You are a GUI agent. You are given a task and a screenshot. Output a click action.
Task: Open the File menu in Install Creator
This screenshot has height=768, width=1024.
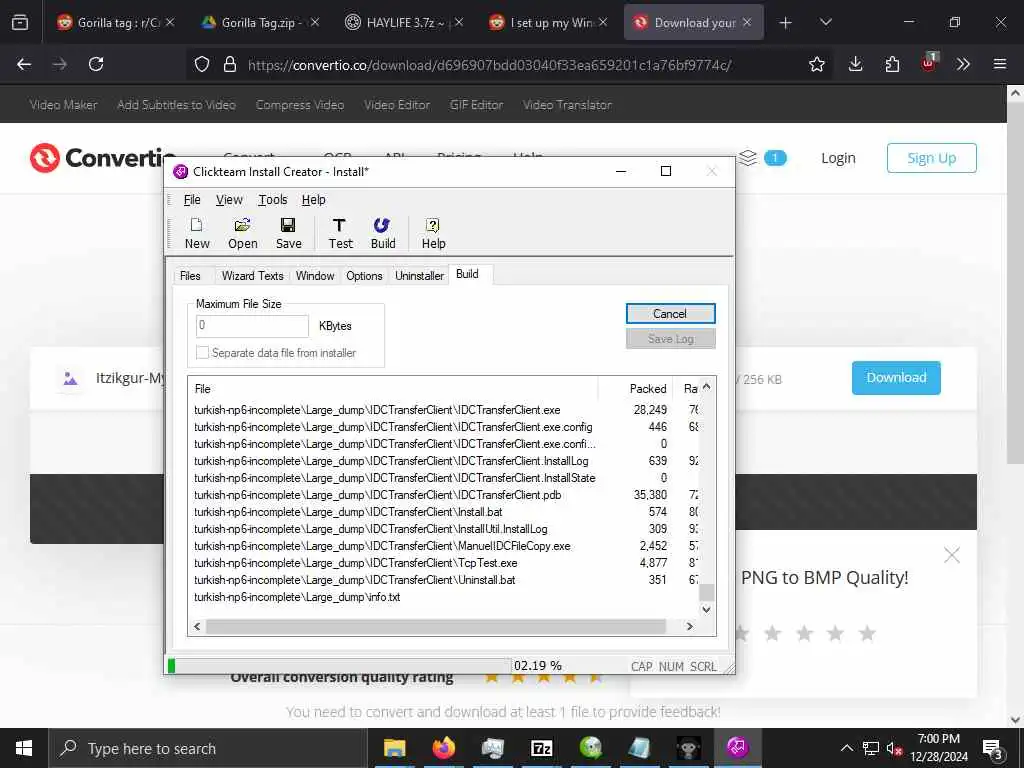(x=192, y=200)
